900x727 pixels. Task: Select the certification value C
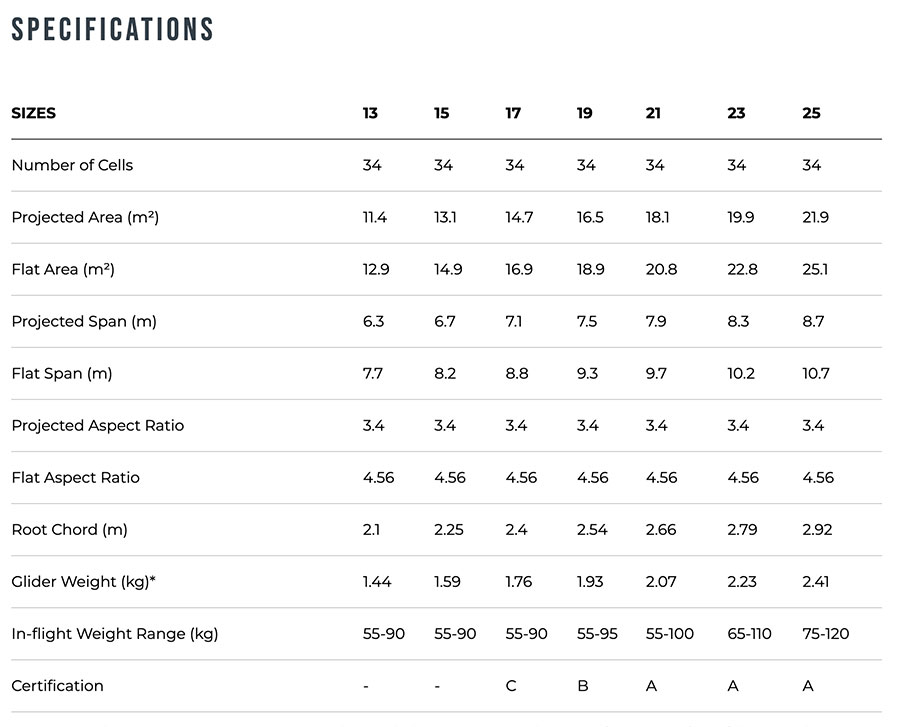(512, 685)
